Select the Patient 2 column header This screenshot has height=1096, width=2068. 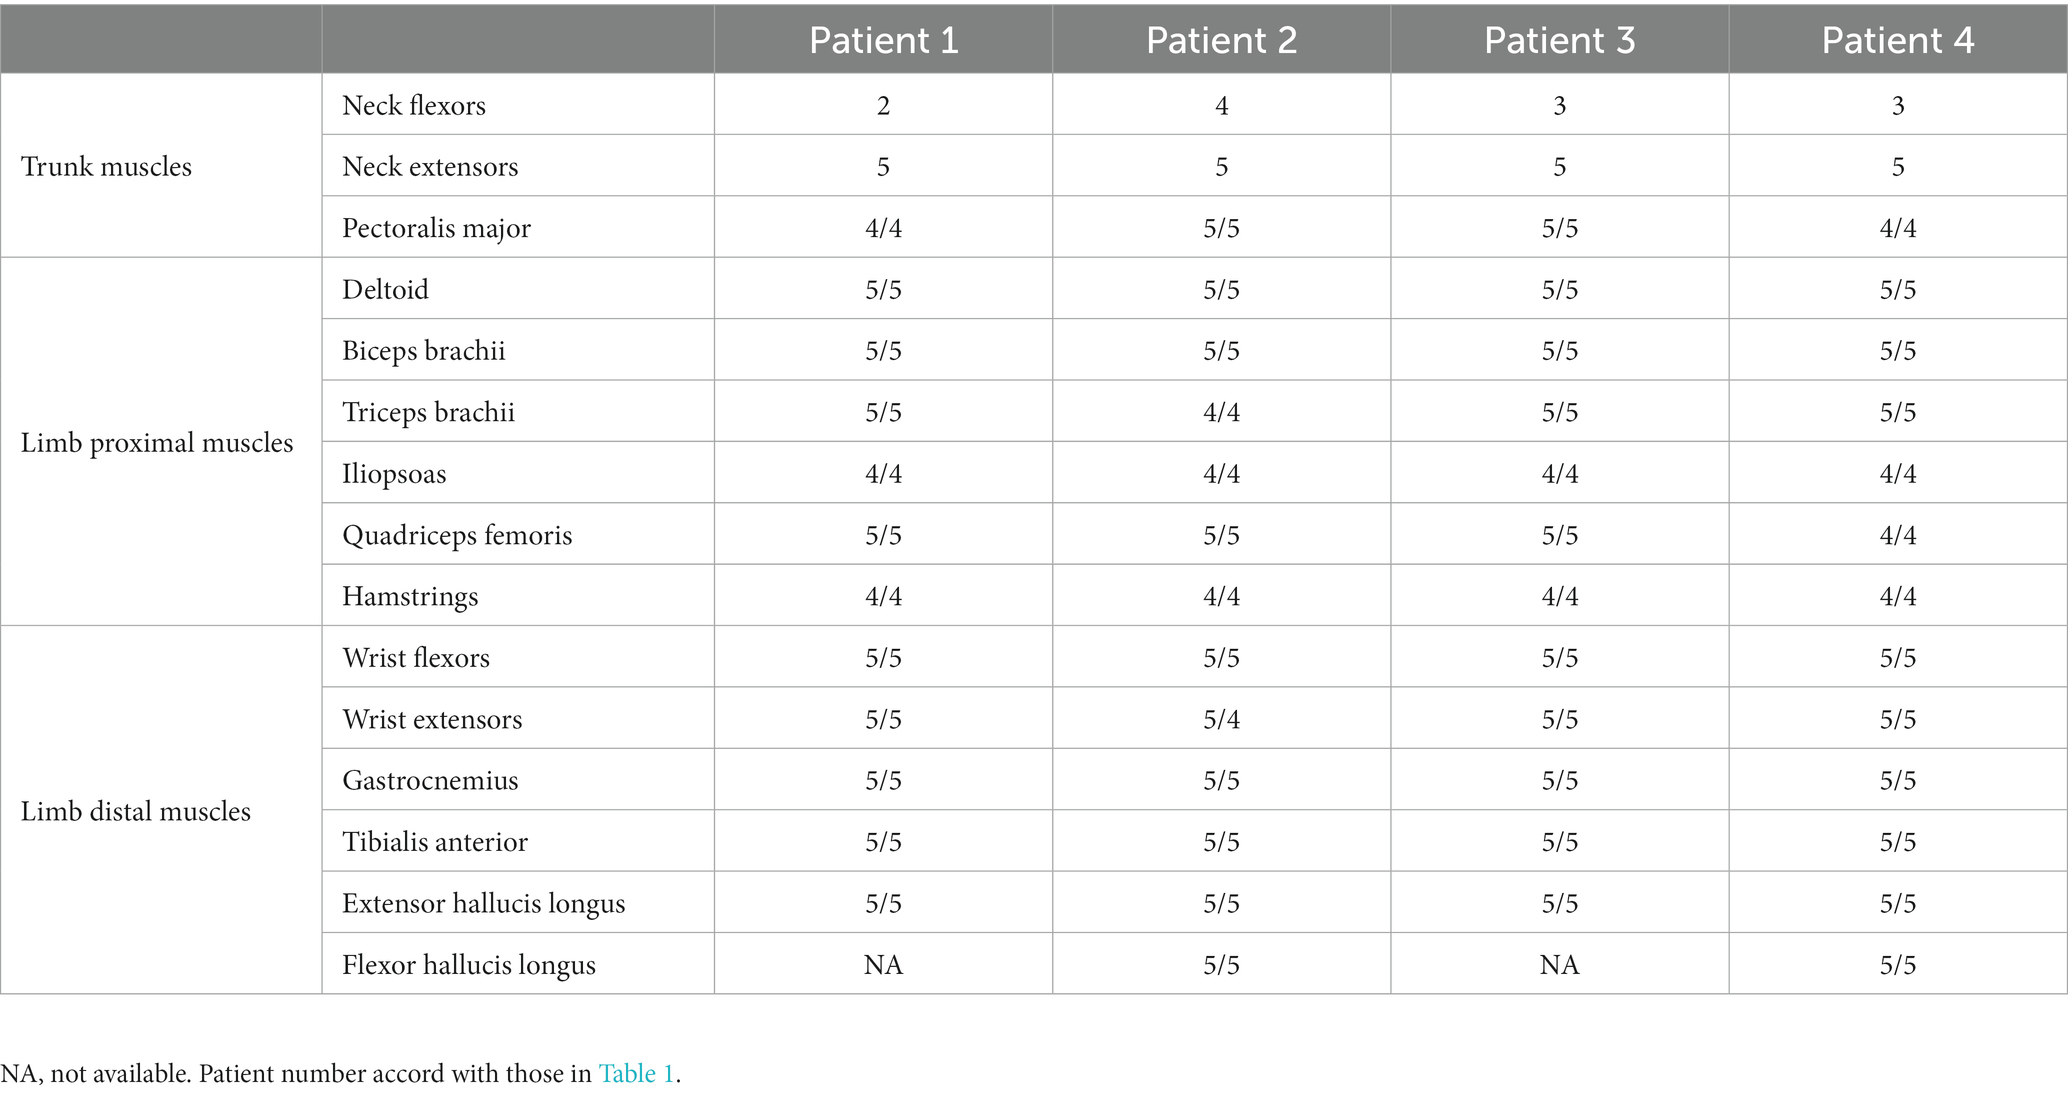(x=1221, y=40)
